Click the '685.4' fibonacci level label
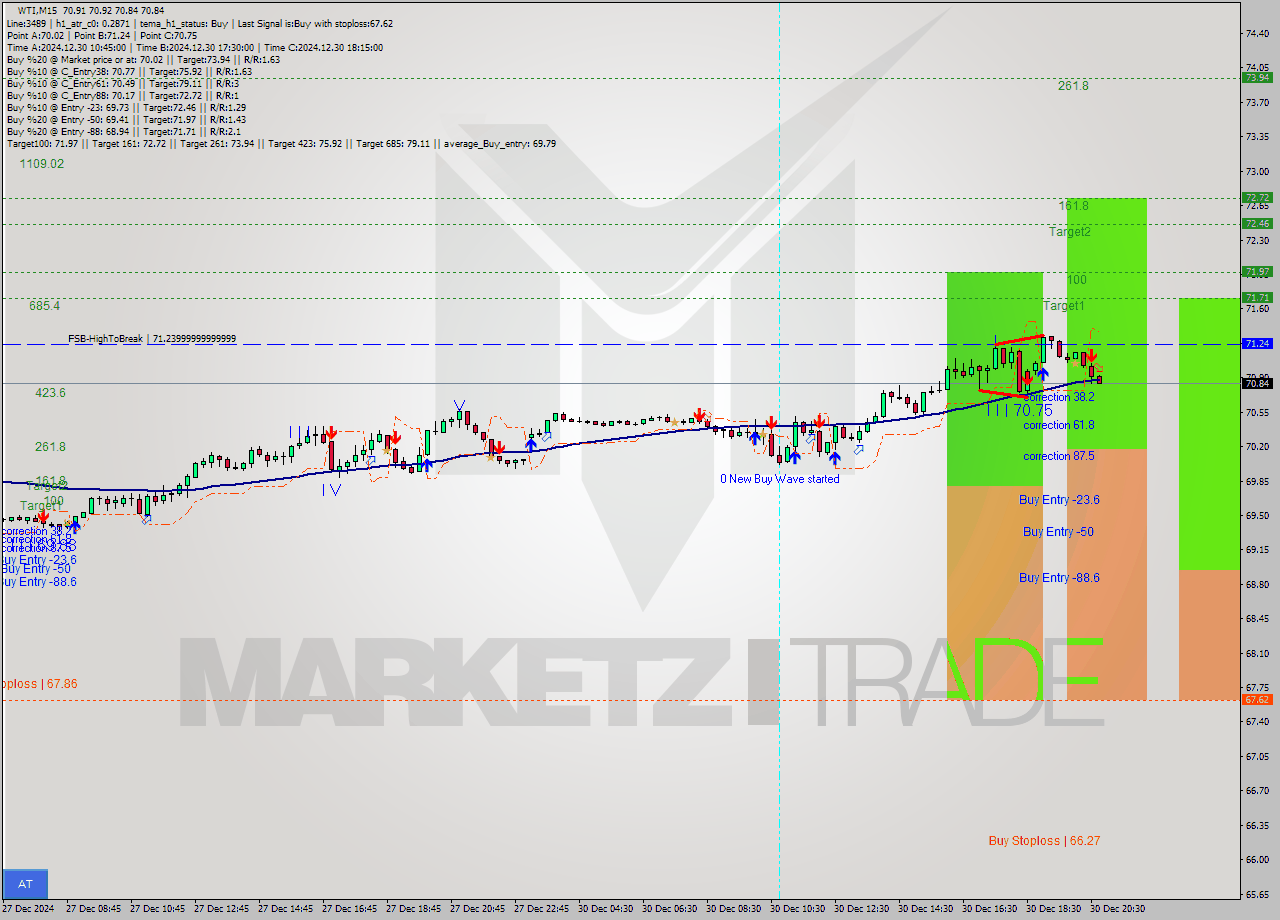1280x920 pixels. 45,305
